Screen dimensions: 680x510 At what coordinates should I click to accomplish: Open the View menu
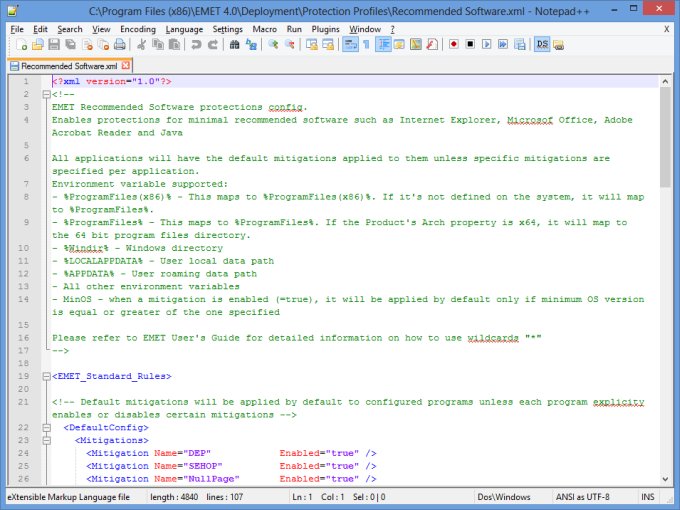click(101, 29)
